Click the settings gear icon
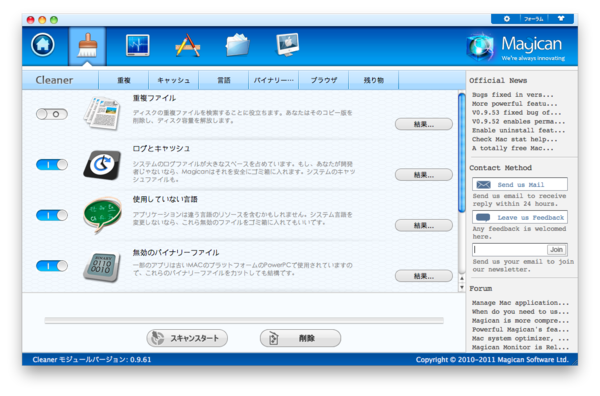The width and height of the screenshot is (600, 396). tap(507, 19)
